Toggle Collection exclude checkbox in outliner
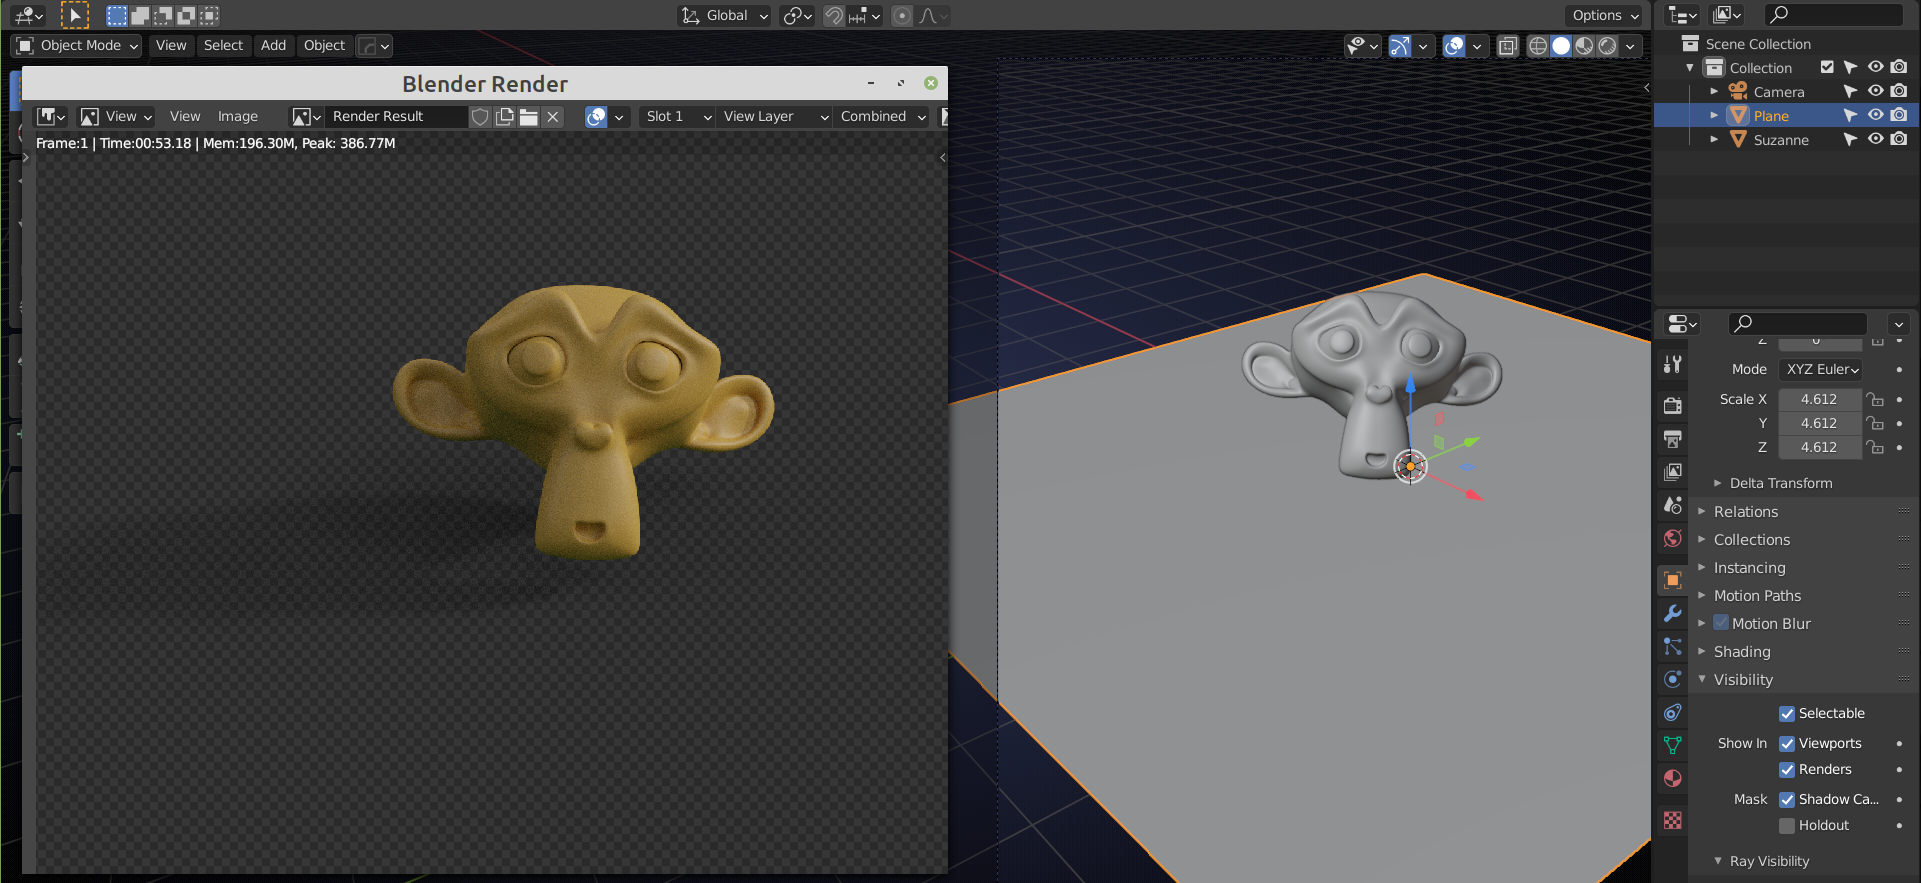This screenshot has width=1921, height=883. click(x=1827, y=68)
